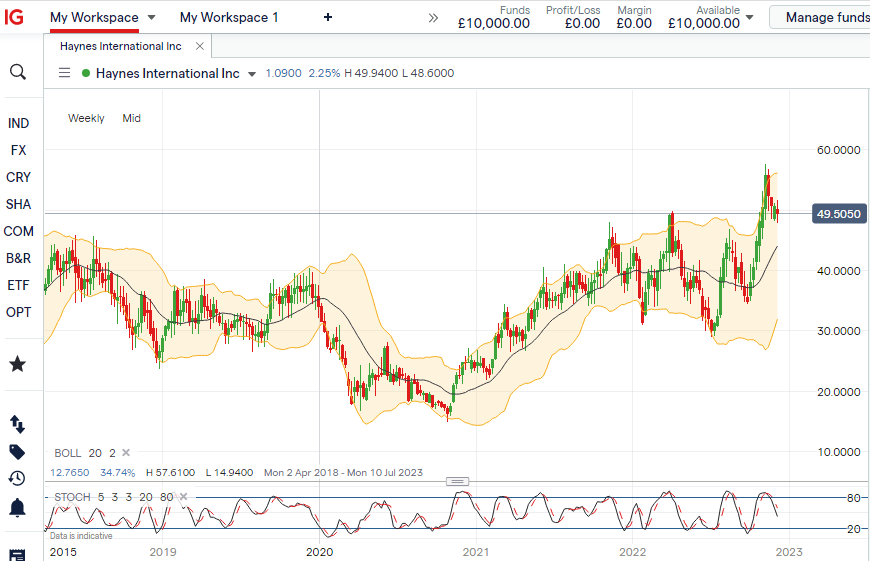Change the Weekly timeframe setting
The height and width of the screenshot is (561, 870).
pos(86,118)
